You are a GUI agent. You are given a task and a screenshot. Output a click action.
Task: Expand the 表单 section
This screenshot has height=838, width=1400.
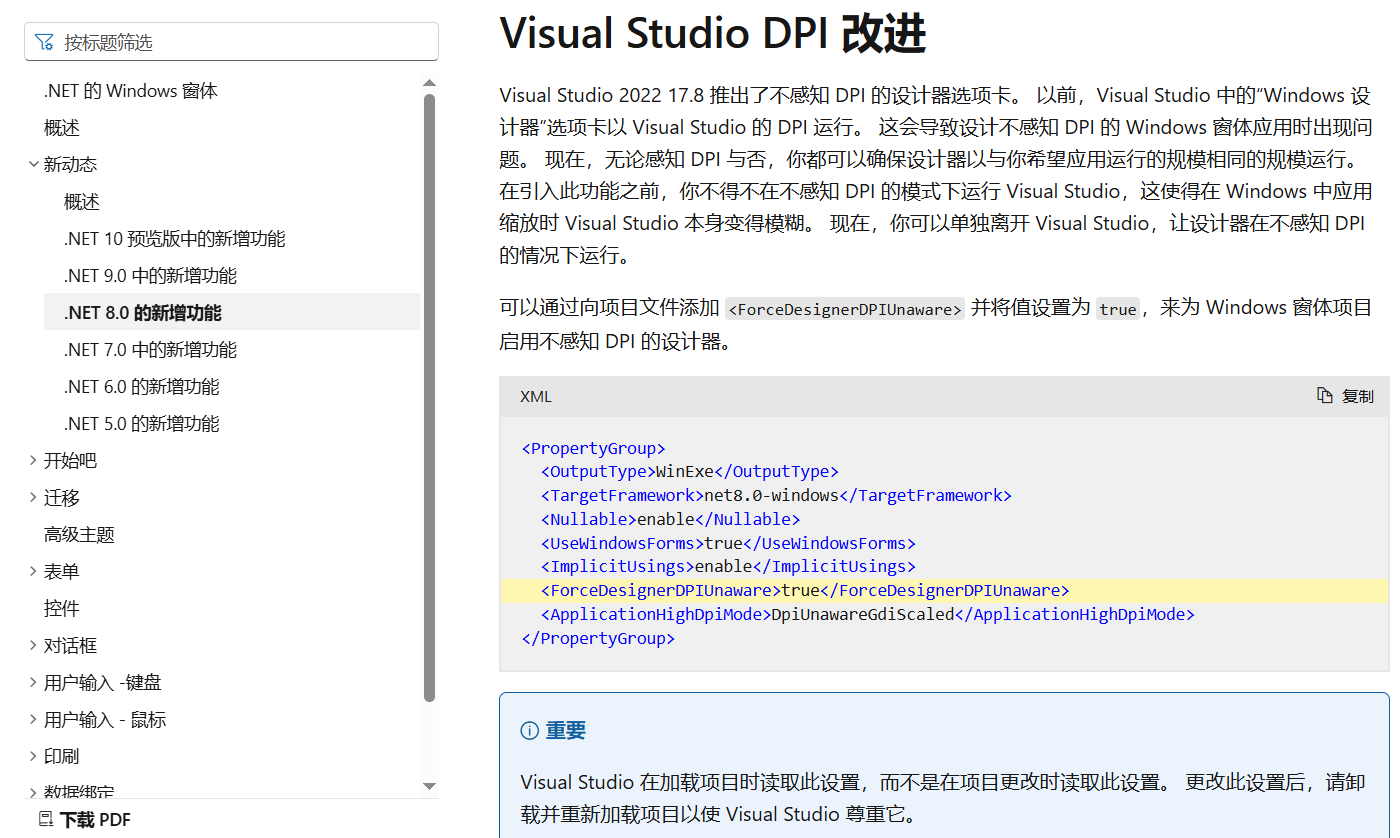point(34,571)
